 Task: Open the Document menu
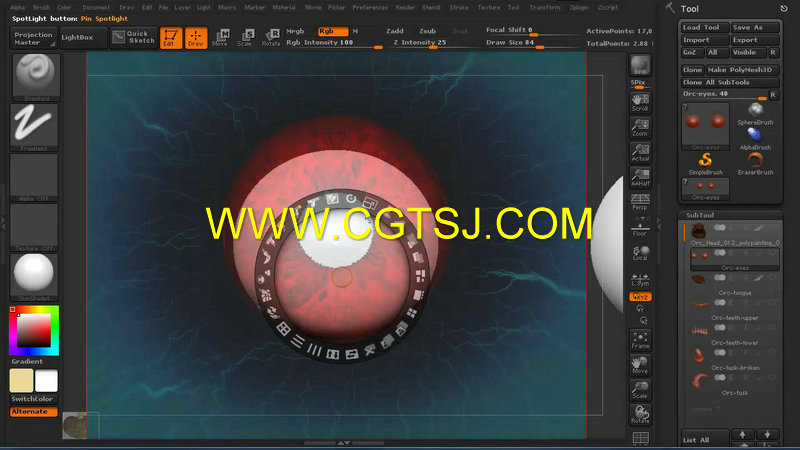coord(96,8)
